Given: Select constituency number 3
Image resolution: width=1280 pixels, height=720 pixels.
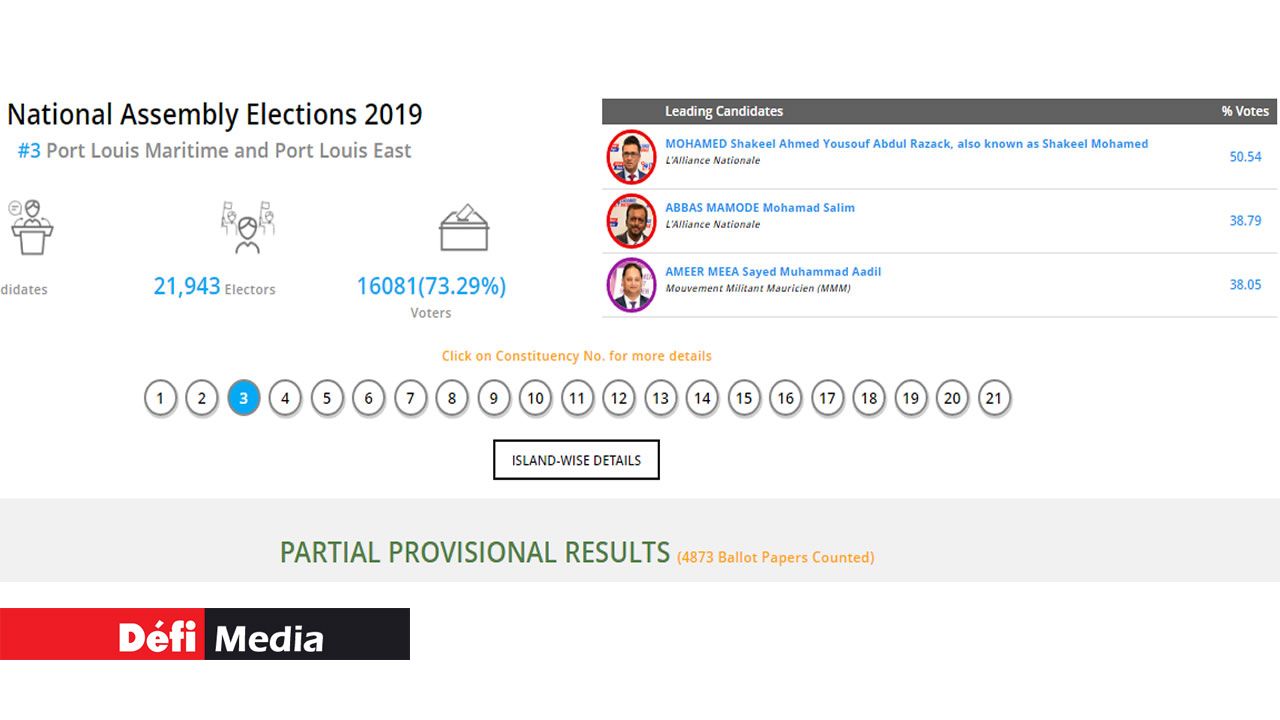Looking at the screenshot, I should pos(243,398).
